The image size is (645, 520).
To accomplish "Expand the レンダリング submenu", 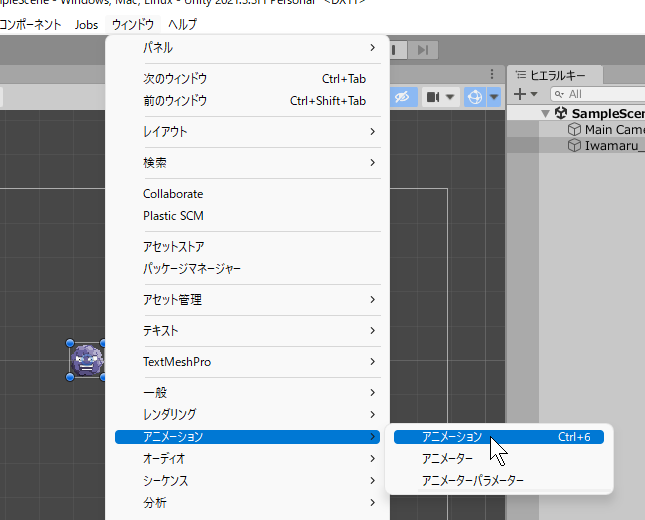I will tap(247, 415).
